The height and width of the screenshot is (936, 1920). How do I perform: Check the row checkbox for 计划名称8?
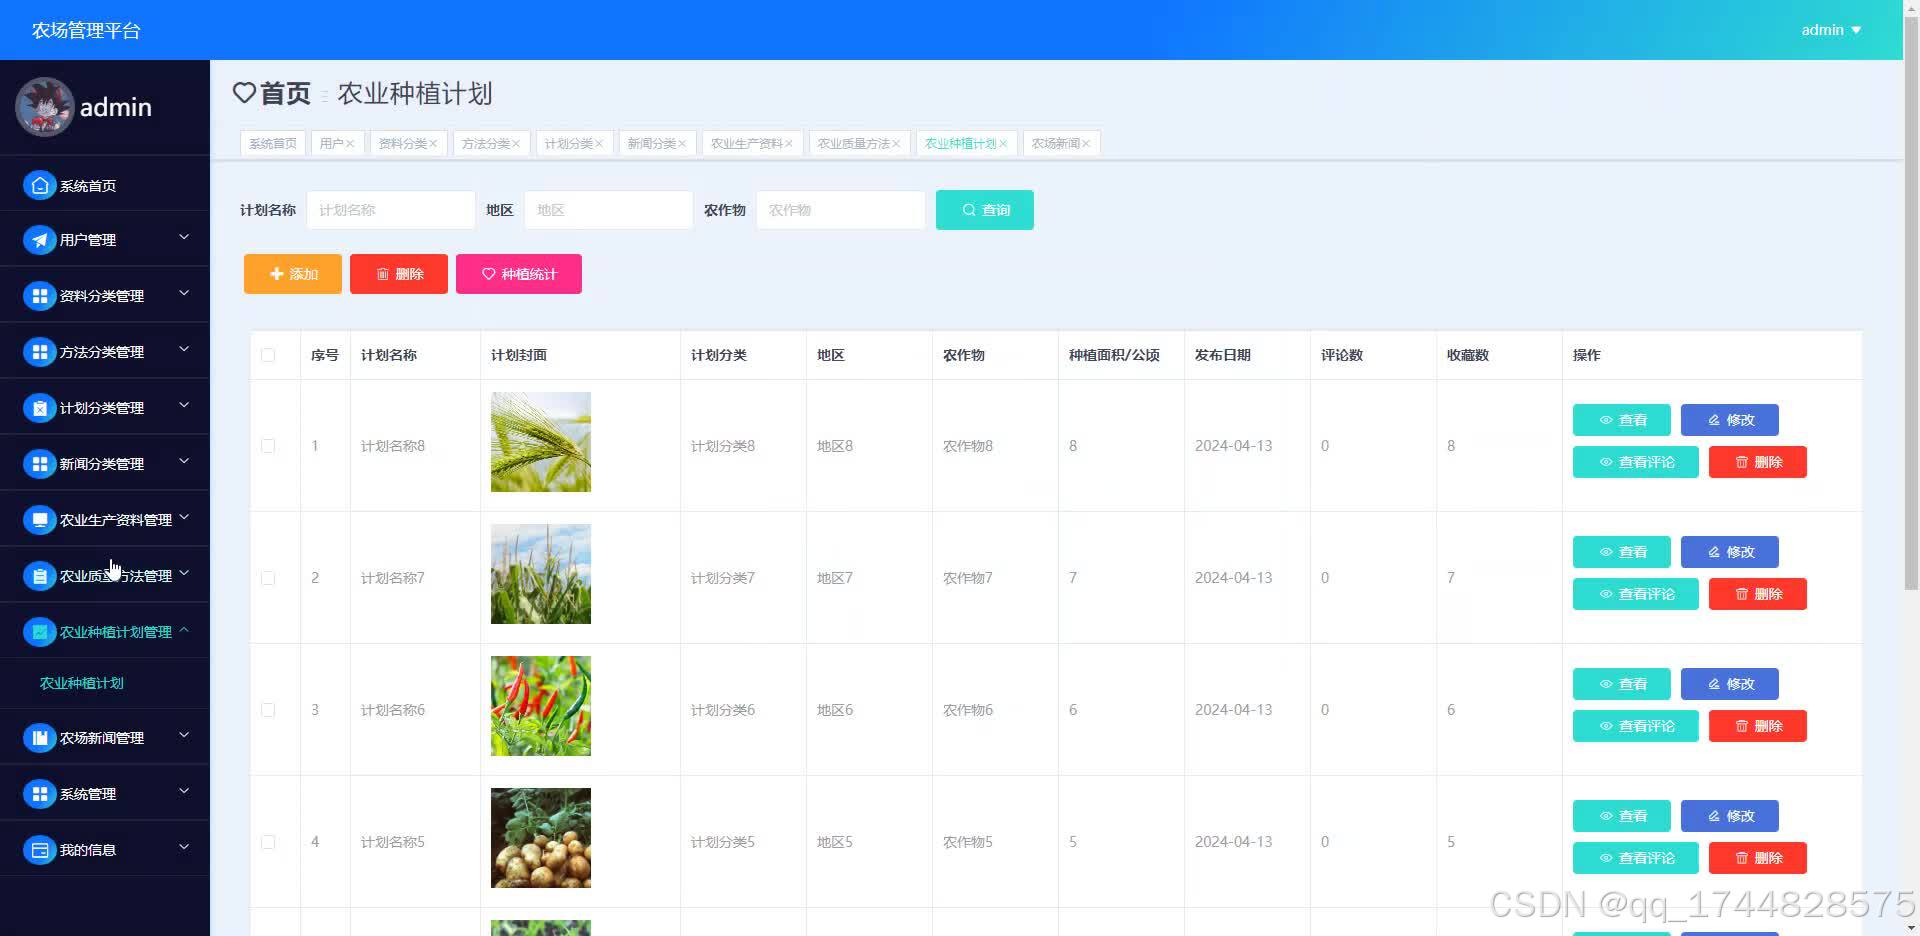[268, 446]
